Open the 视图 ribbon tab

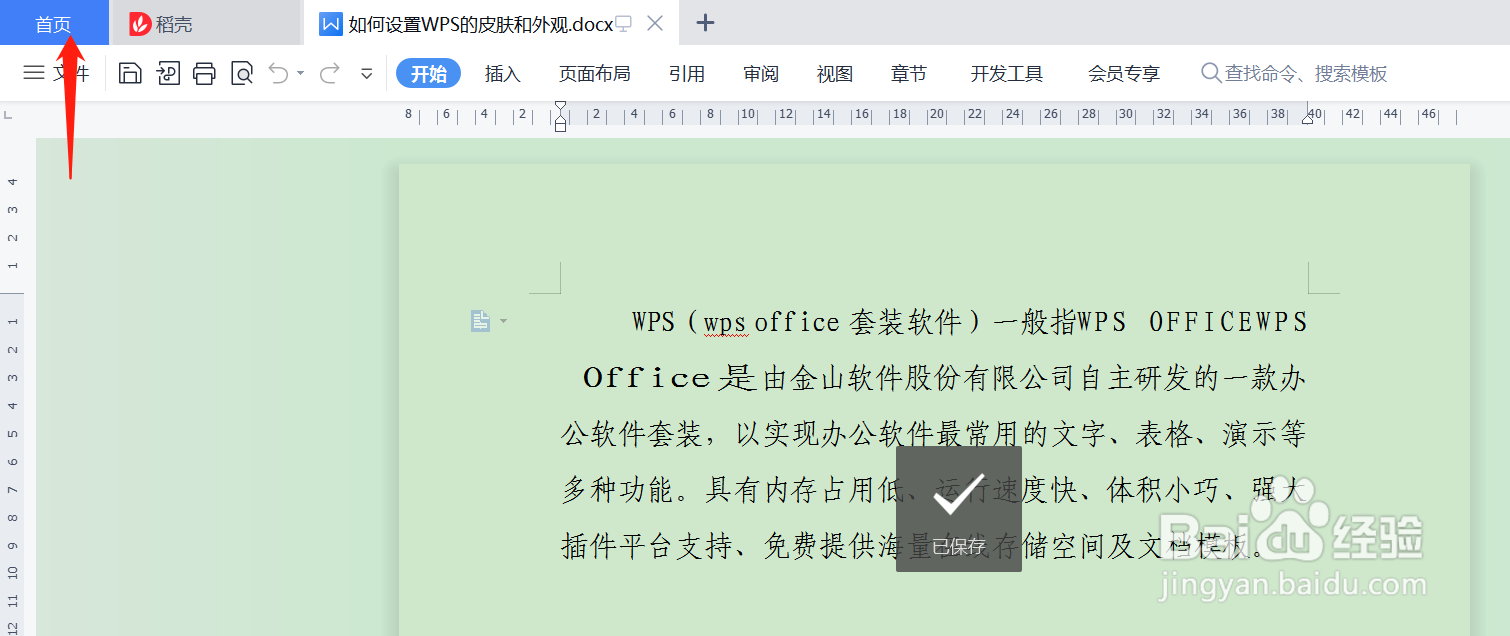point(835,74)
